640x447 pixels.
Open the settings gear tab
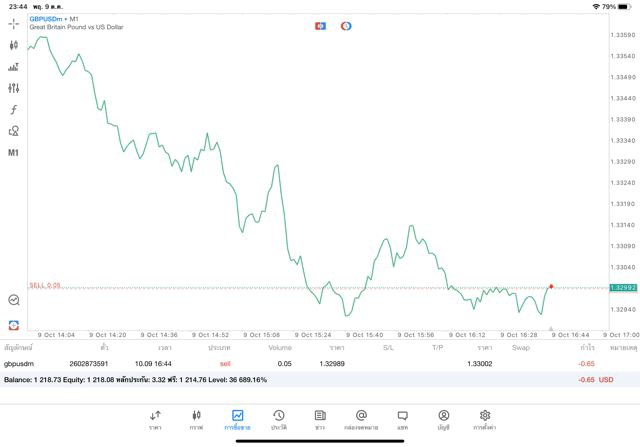pos(485,419)
